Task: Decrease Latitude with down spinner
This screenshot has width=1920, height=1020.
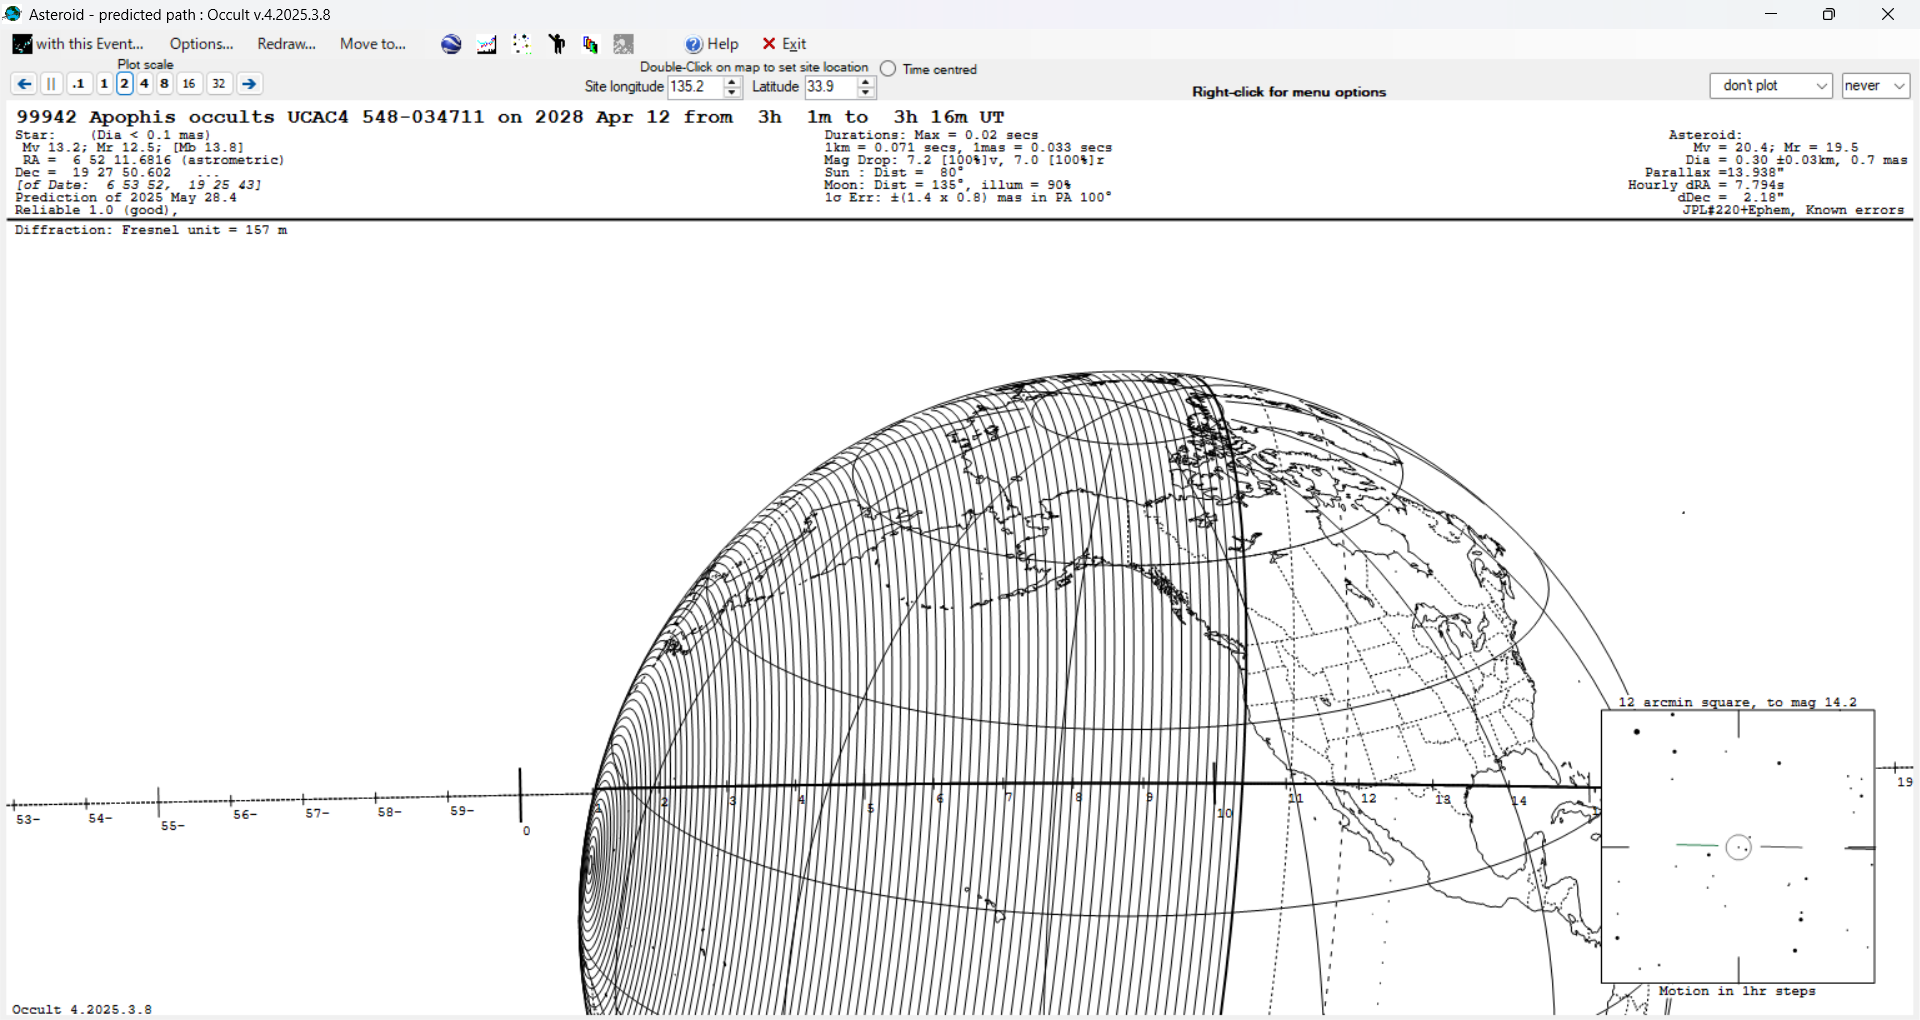Action: (x=866, y=93)
